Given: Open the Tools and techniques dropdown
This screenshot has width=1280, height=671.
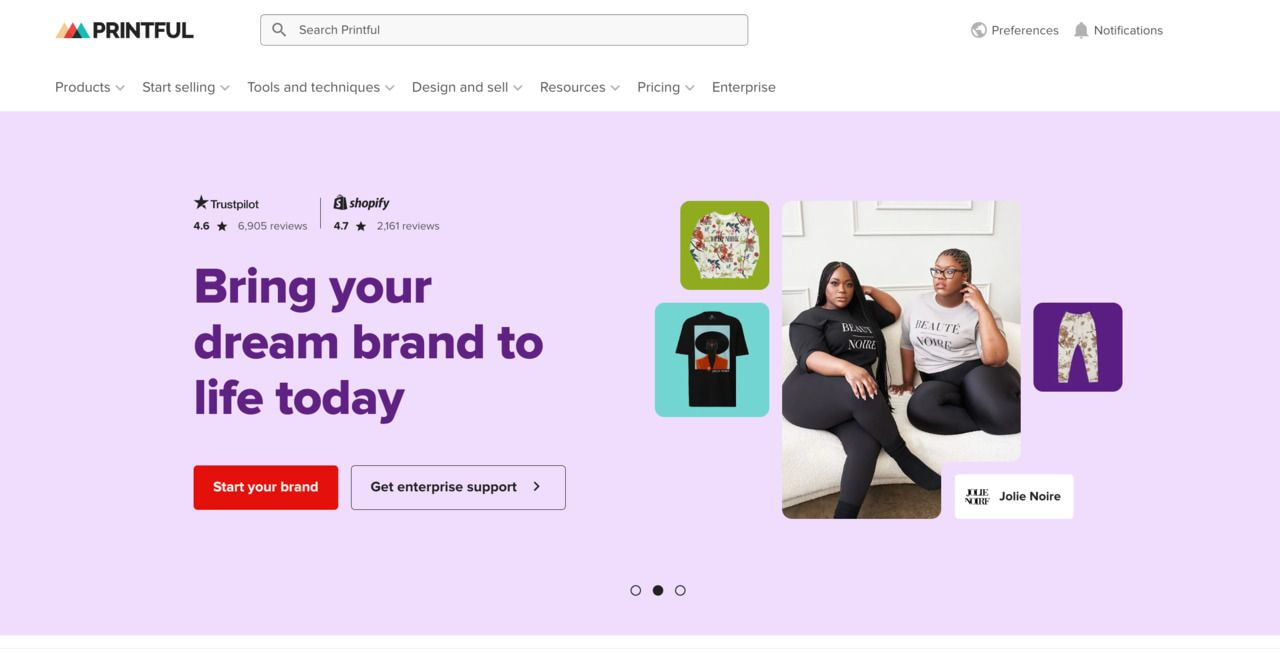Looking at the screenshot, I should 321,87.
